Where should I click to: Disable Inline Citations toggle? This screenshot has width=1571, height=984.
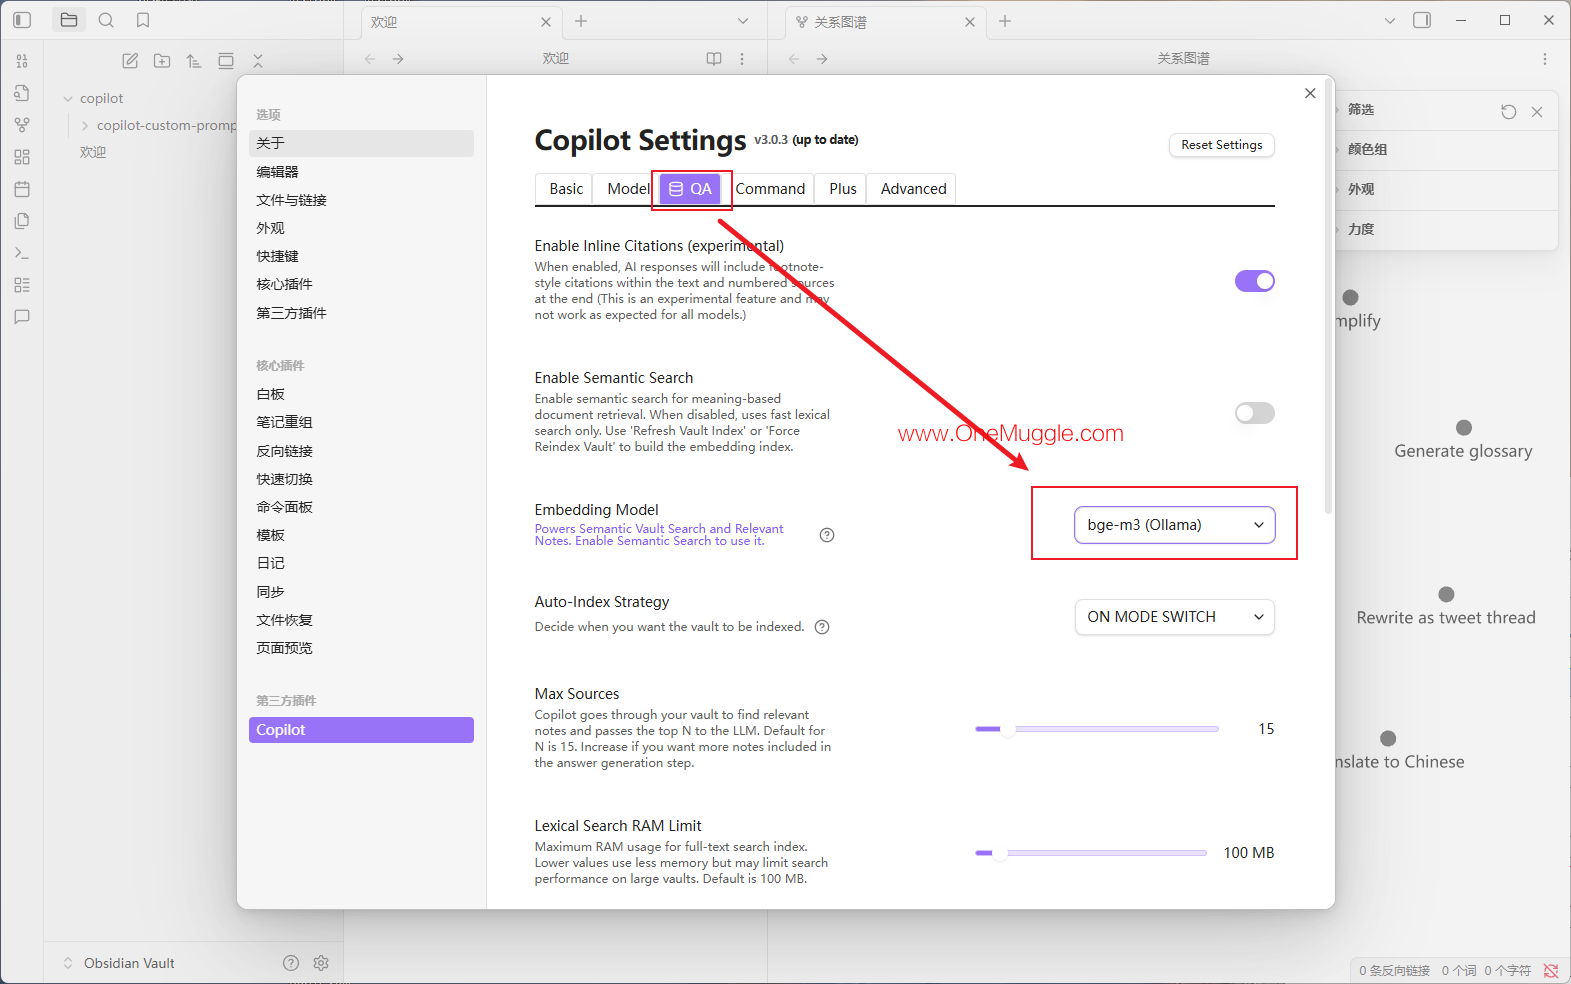tap(1255, 281)
